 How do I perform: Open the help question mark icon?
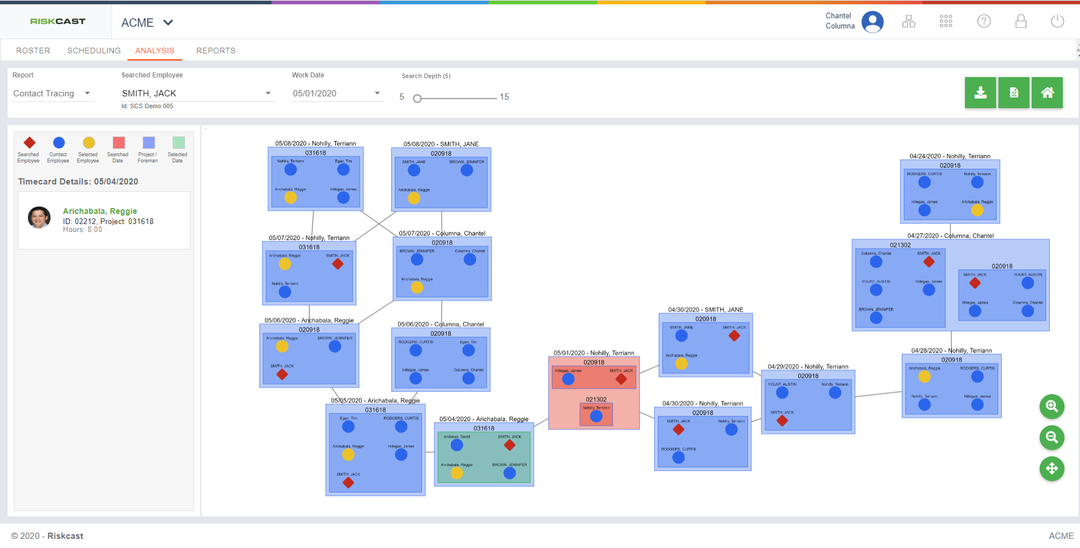coord(984,21)
